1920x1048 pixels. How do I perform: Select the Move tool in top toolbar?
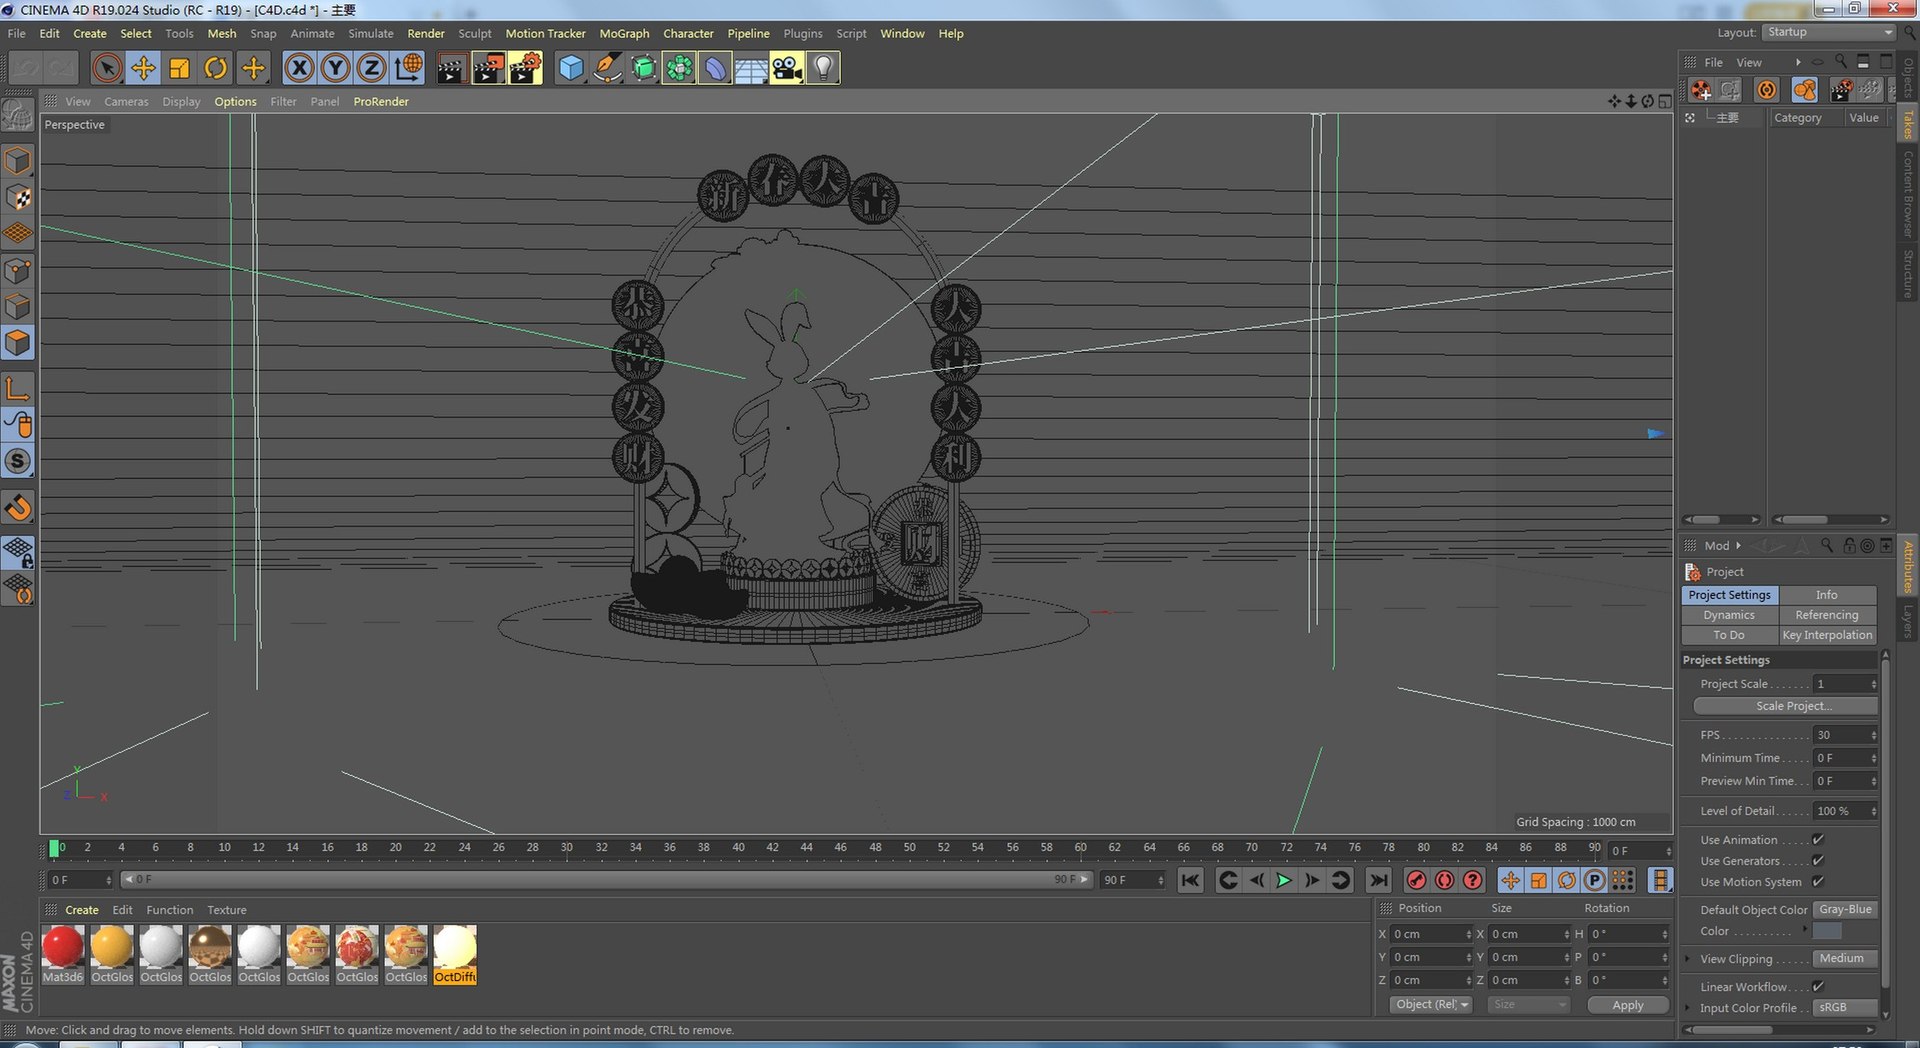pyautogui.click(x=143, y=68)
